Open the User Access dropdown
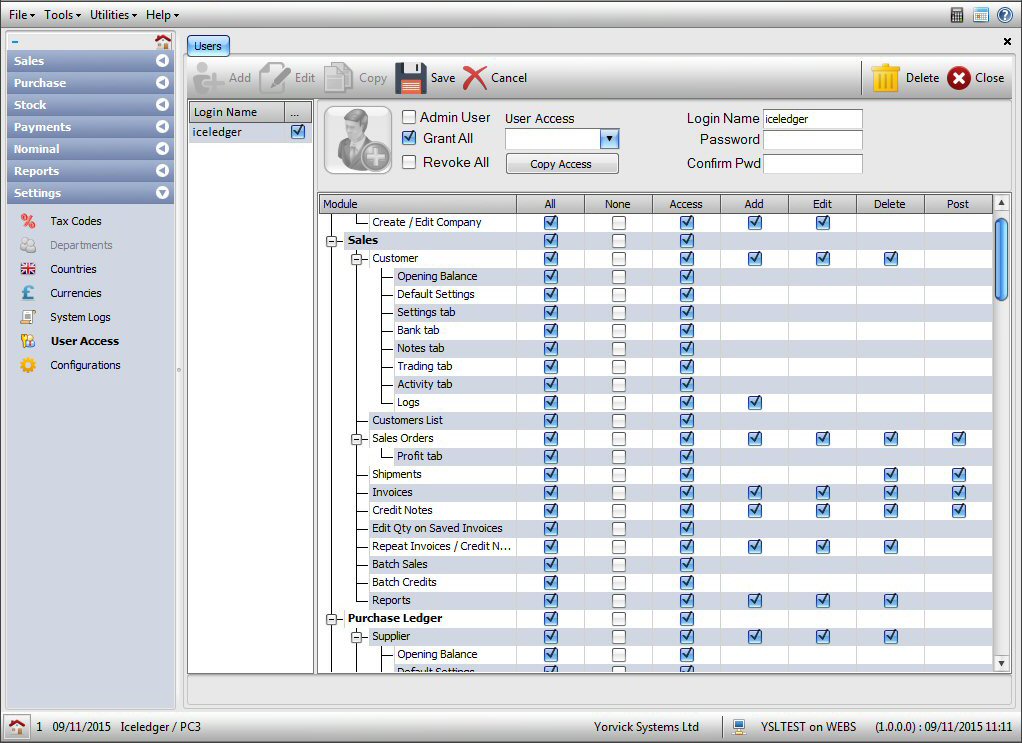 pyautogui.click(x=609, y=139)
